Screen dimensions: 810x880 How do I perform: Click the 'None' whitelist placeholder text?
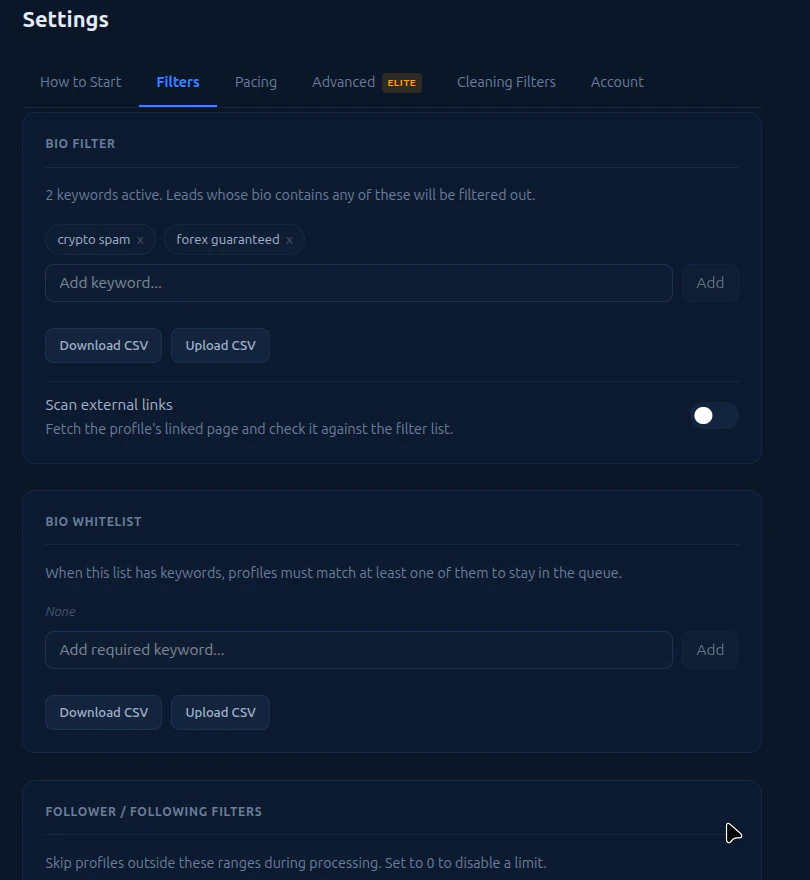tap(60, 611)
